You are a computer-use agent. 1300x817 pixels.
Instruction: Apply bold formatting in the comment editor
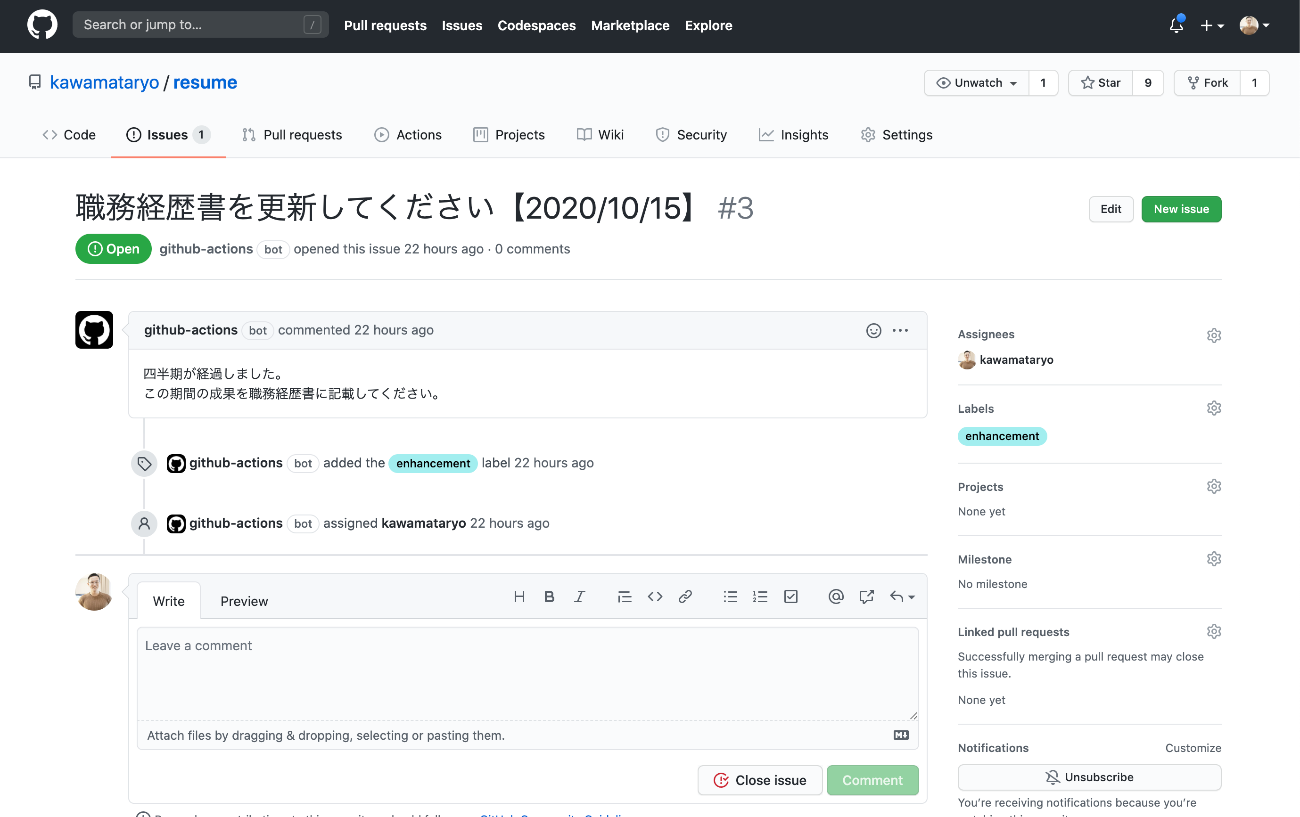pos(549,597)
